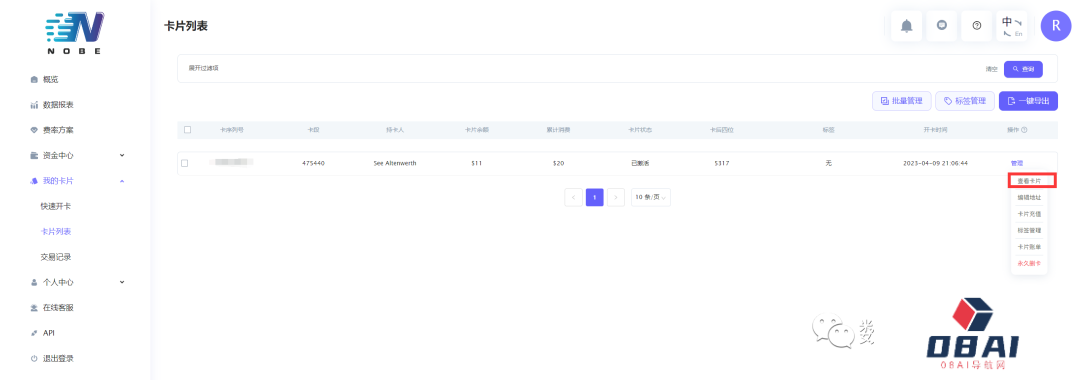Select 卡片列表 submenu item
This screenshot has width=1080, height=380.
56,232
